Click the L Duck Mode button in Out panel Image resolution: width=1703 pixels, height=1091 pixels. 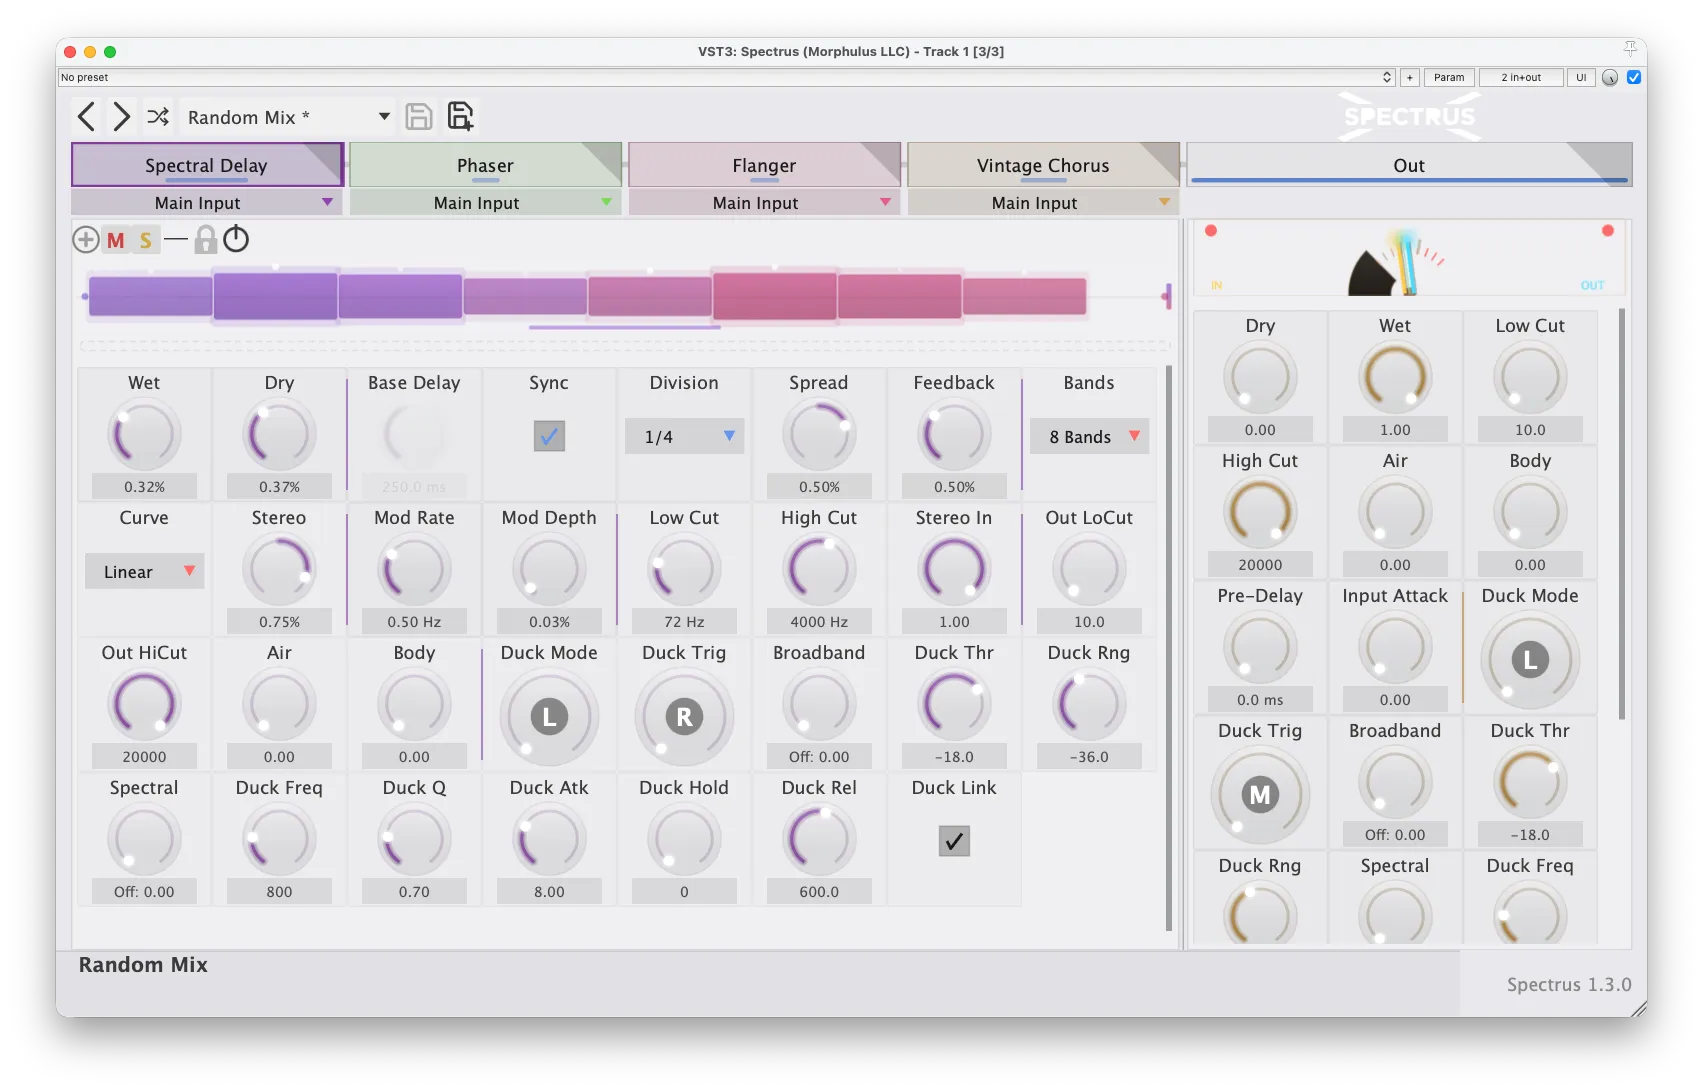click(x=1530, y=660)
